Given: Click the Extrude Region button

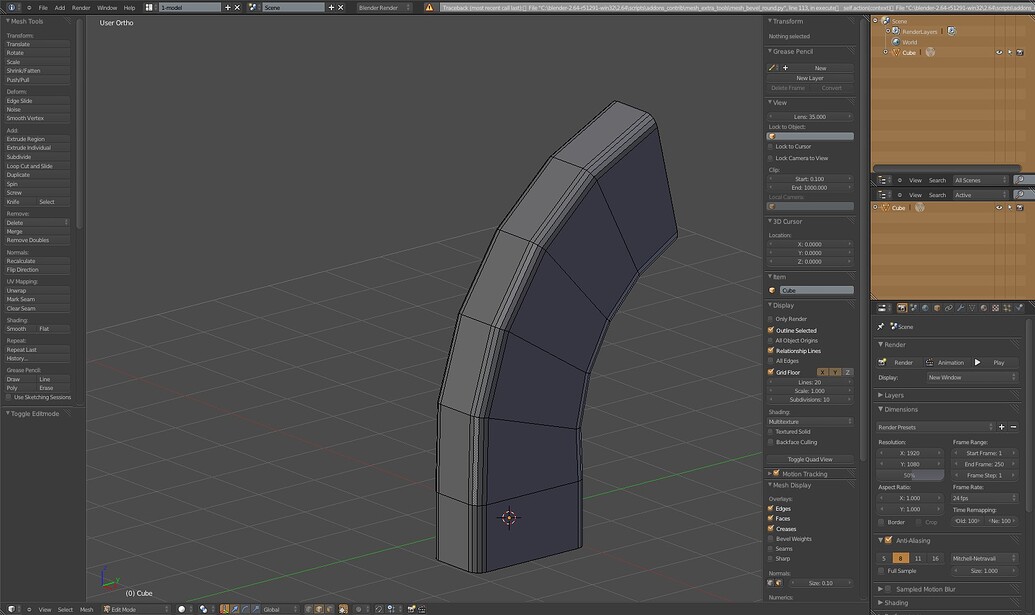Looking at the screenshot, I should click(x=38, y=139).
